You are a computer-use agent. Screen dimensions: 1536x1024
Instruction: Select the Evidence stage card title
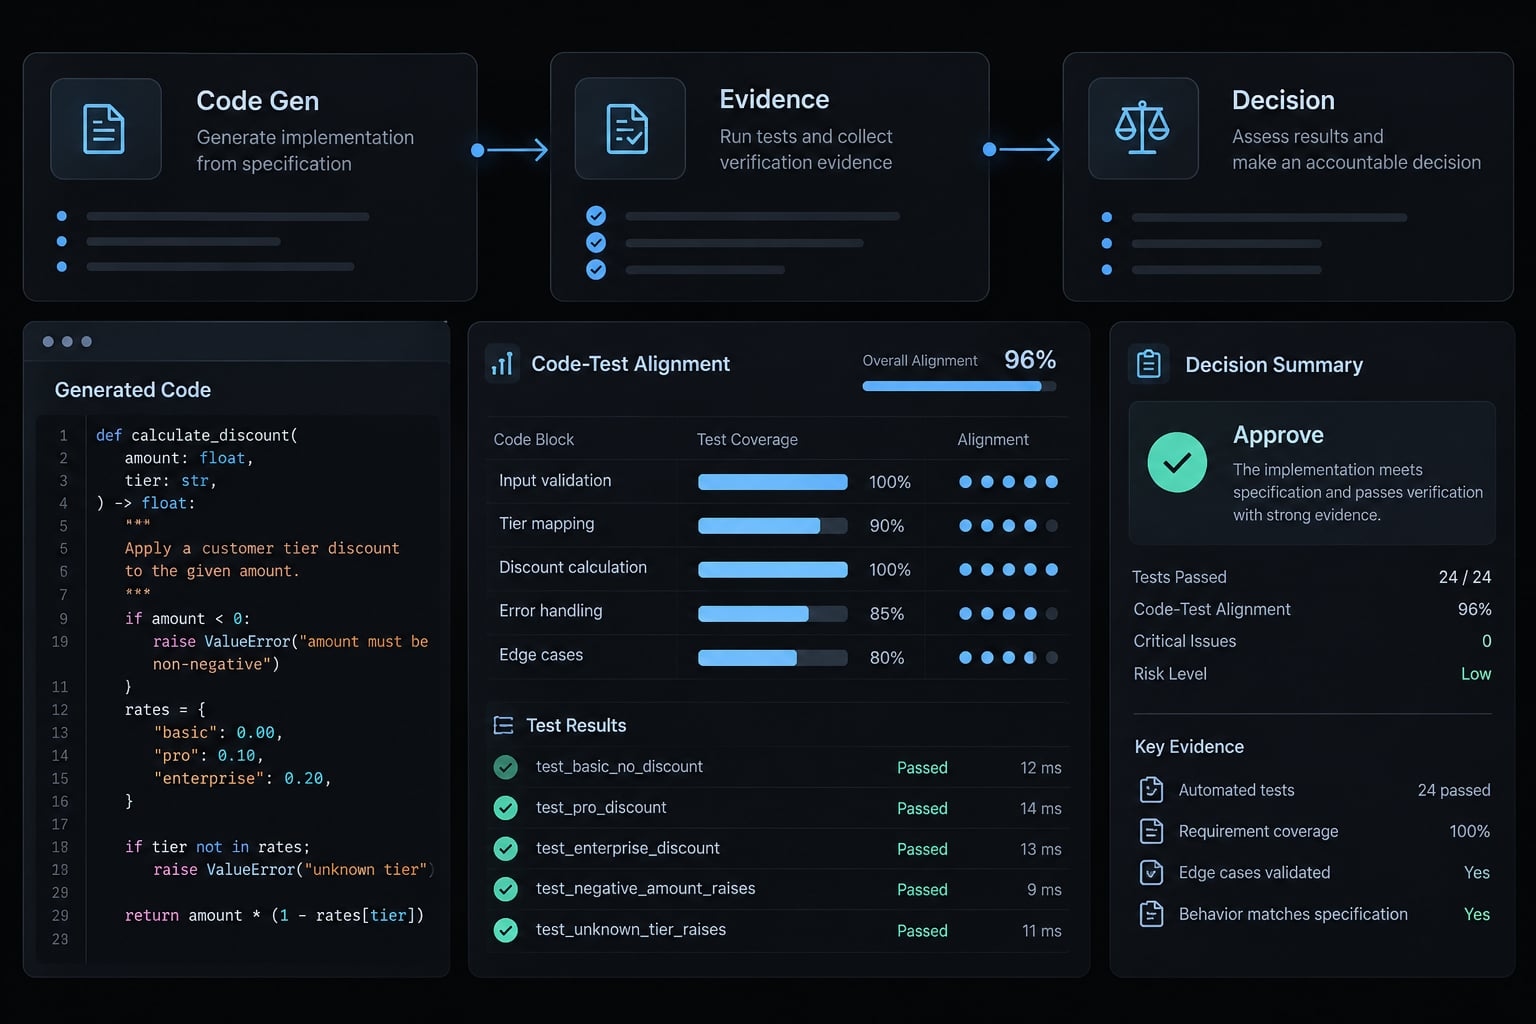point(774,99)
